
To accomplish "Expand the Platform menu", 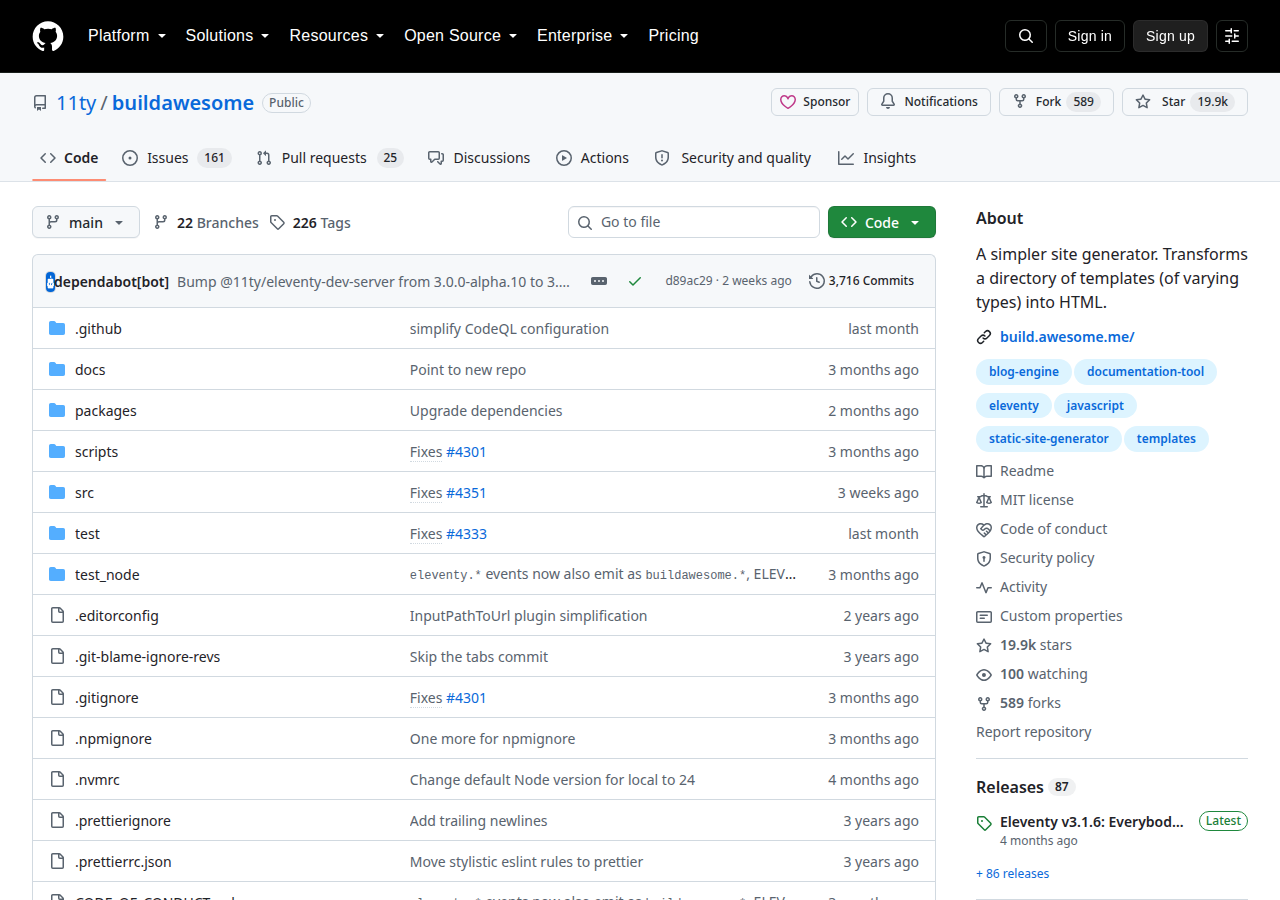I will 126,36.
